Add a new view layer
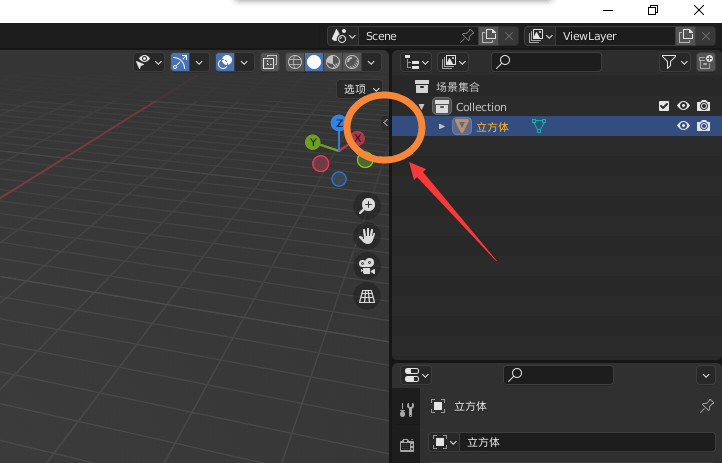The image size is (722, 463). click(686, 36)
